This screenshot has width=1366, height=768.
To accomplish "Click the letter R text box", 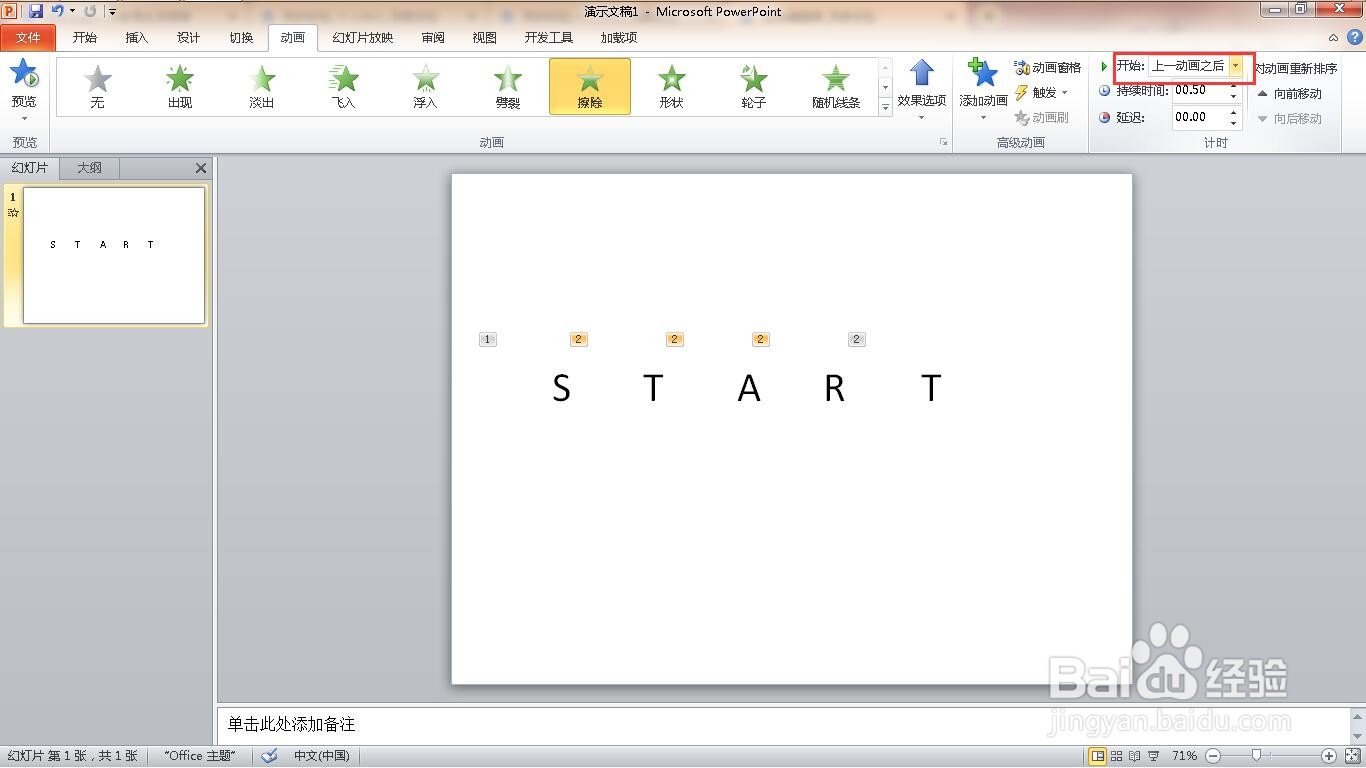I will tap(834, 388).
